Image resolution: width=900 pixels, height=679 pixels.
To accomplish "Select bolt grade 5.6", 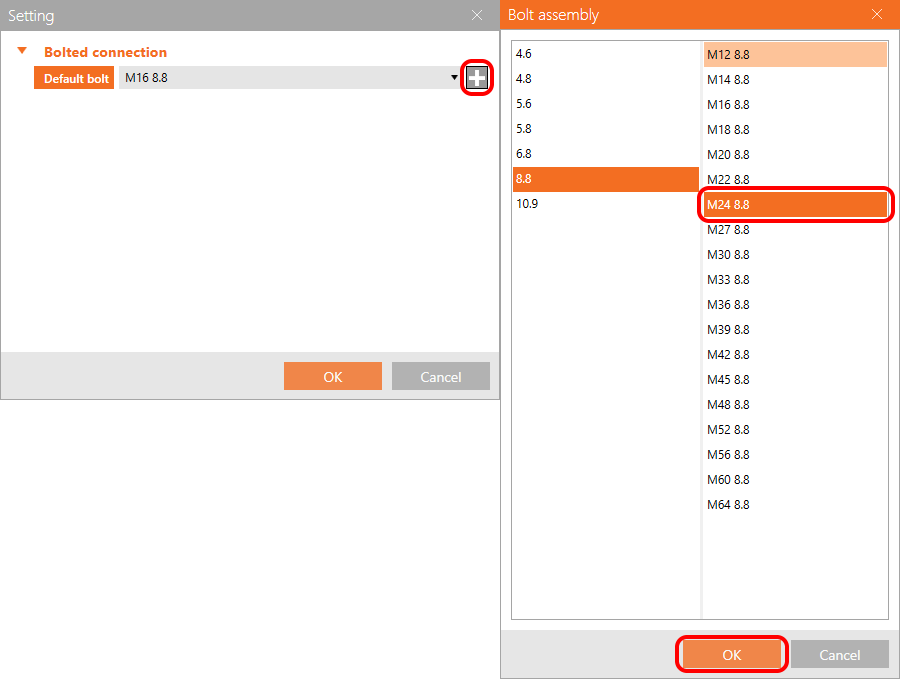I will click(606, 104).
